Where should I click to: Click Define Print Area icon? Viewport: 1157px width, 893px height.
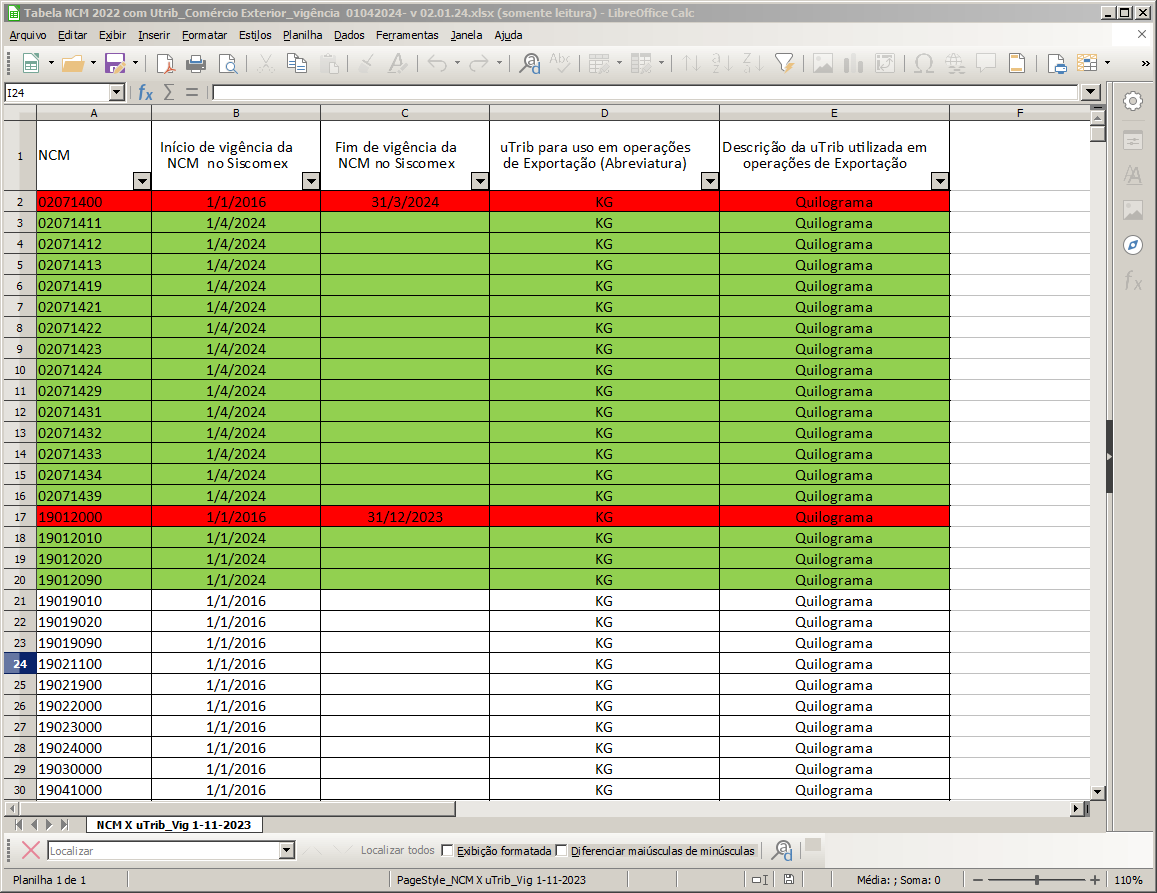pyautogui.click(x=1057, y=63)
